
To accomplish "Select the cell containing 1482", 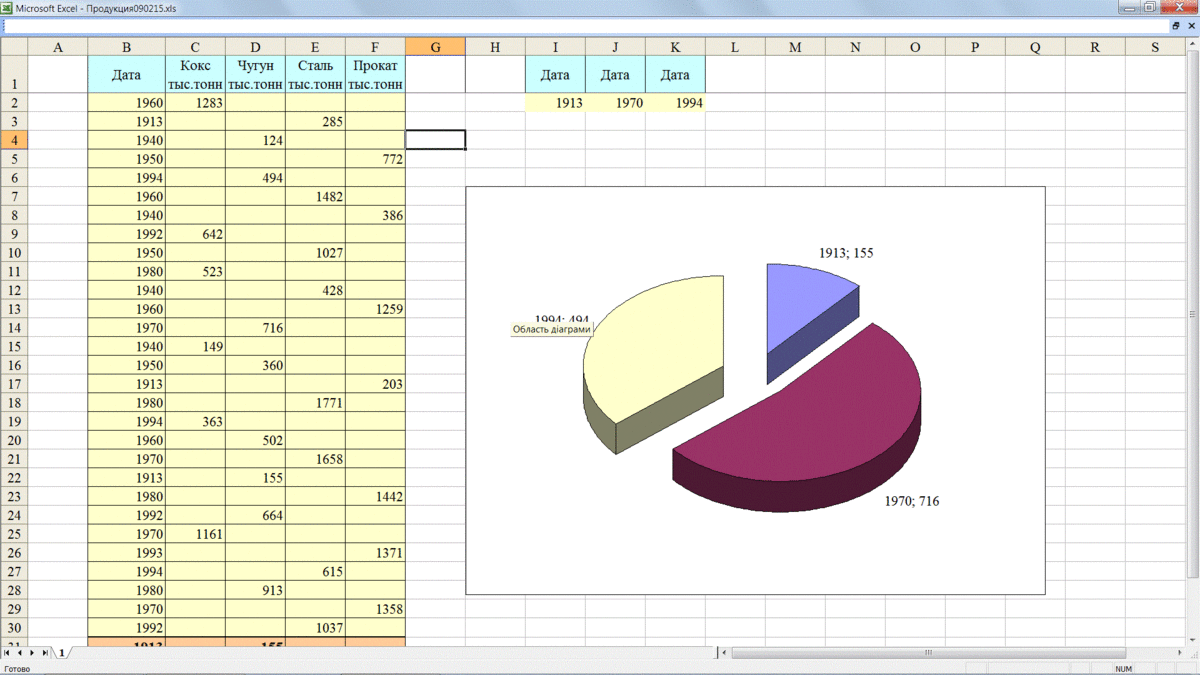I will coord(315,197).
